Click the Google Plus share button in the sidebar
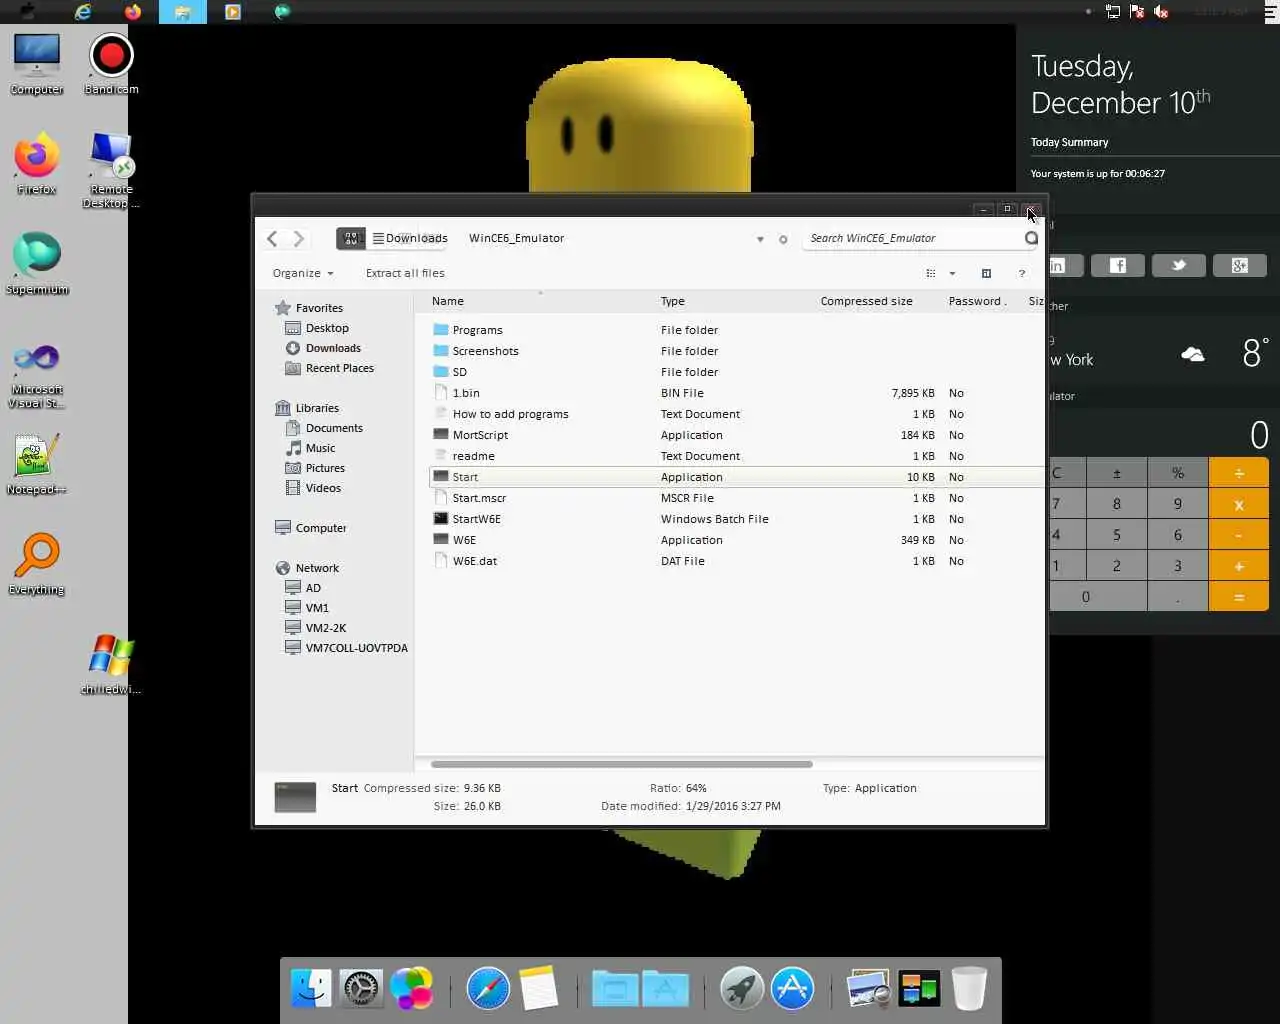Screen dimensions: 1280x1024 pyautogui.click(x=1240, y=265)
